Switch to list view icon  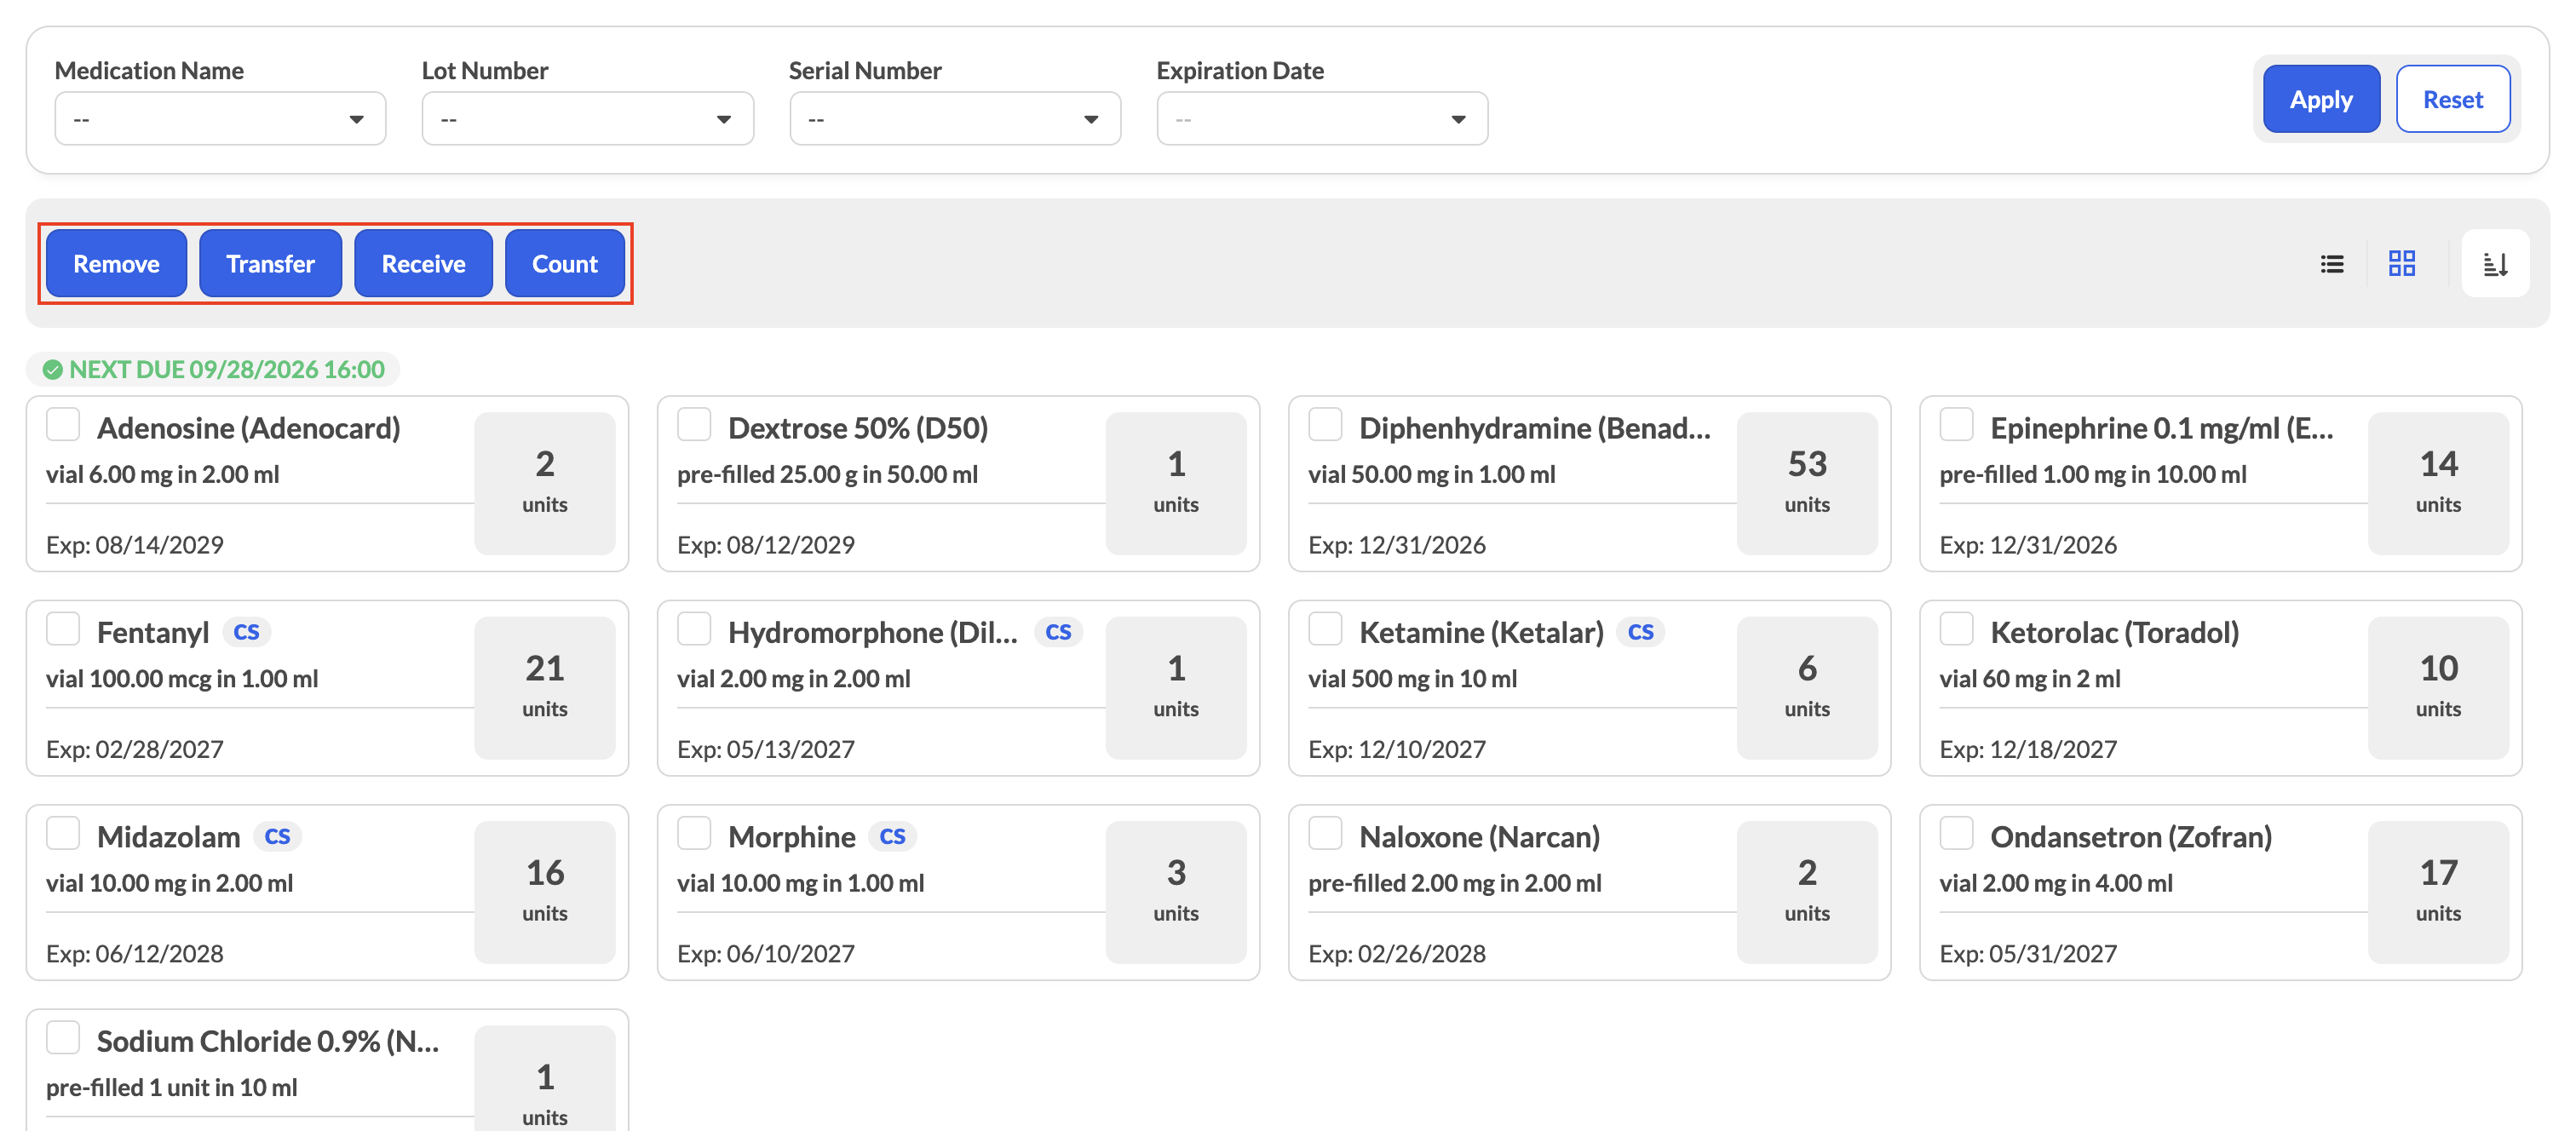pyautogui.click(x=2332, y=264)
